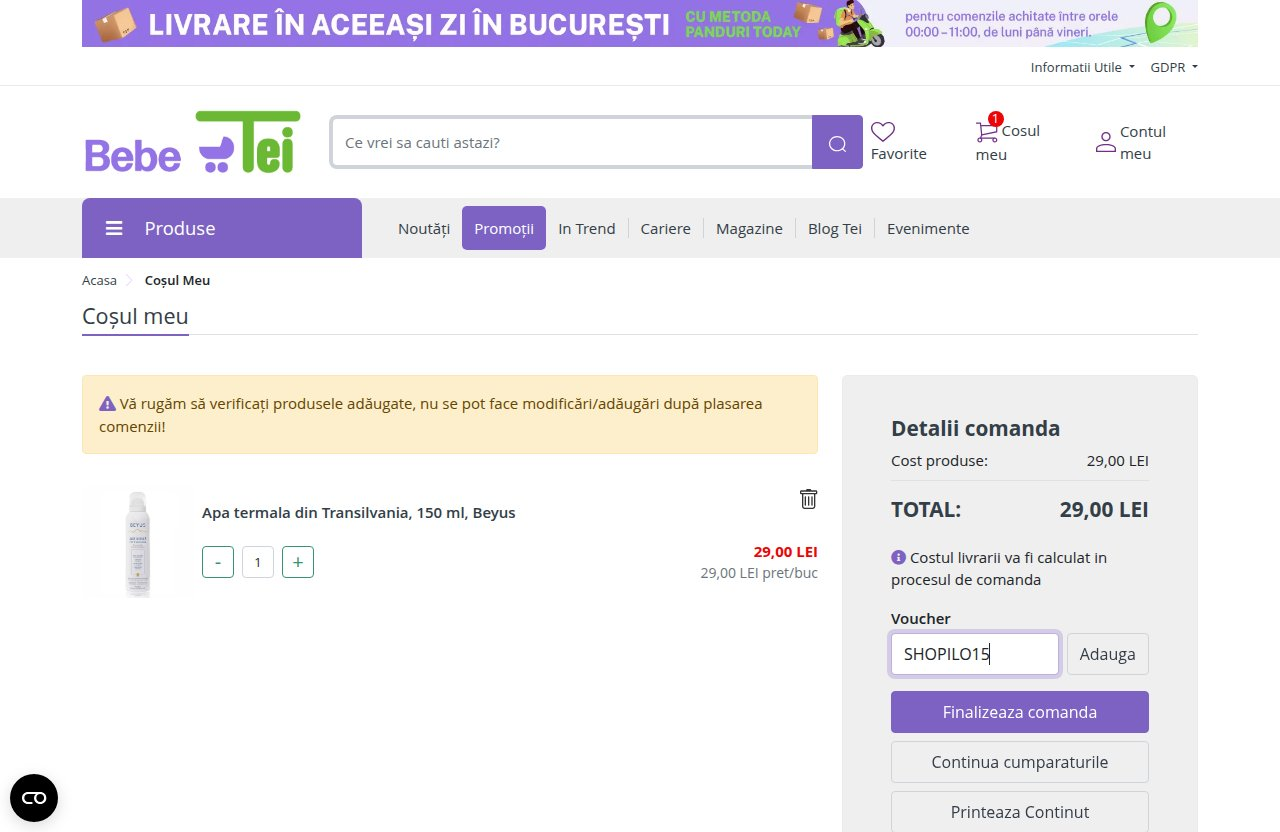Screen dimensions: 1280x832
Task: Click the TOTAL: label in order details
Action: [x=926, y=510]
